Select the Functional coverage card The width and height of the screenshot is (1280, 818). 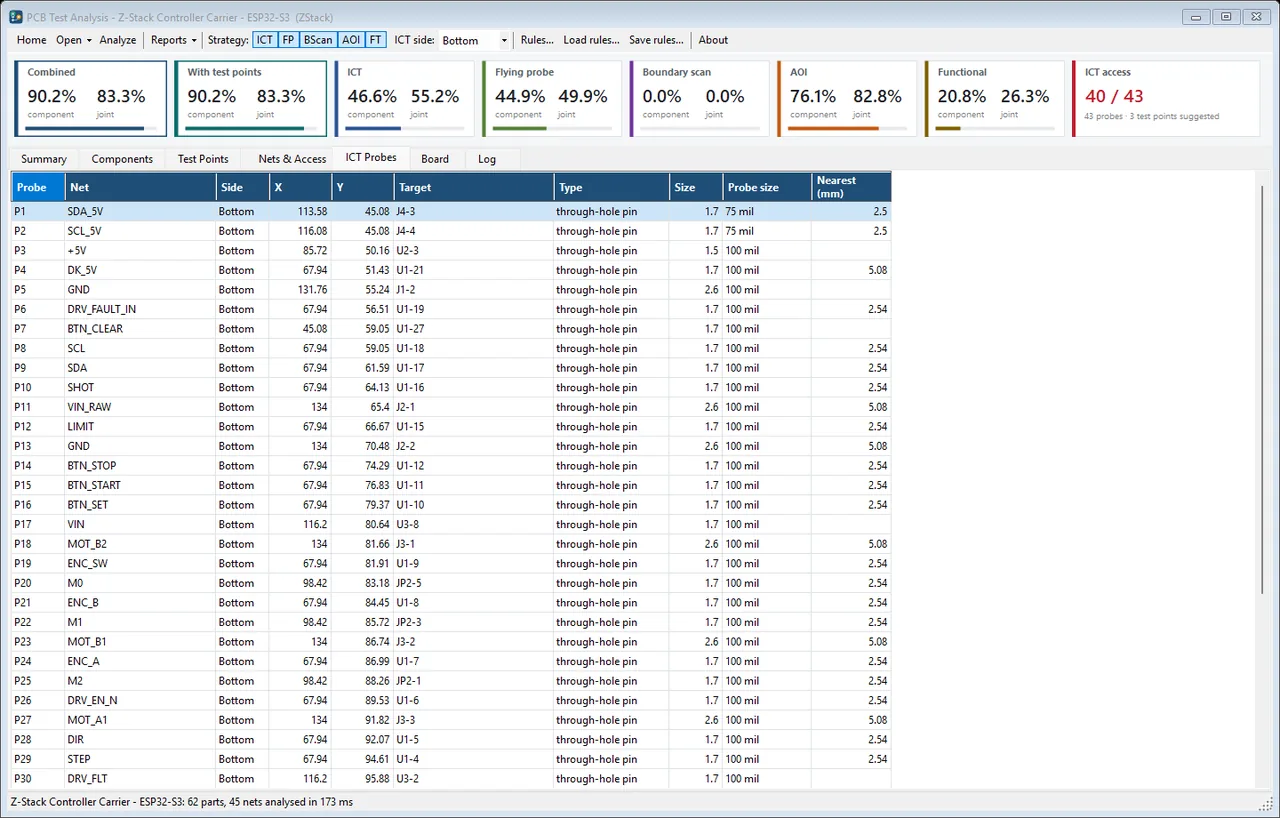994,99
